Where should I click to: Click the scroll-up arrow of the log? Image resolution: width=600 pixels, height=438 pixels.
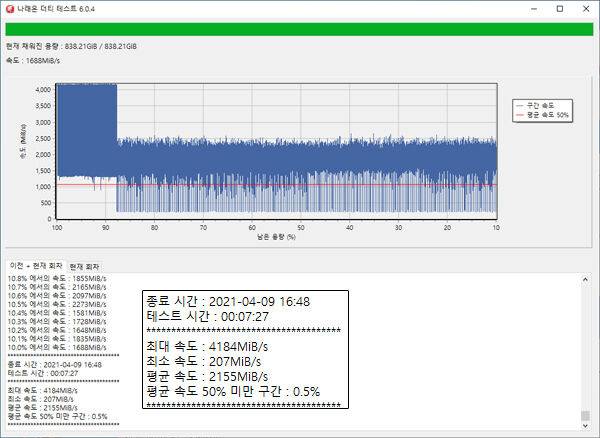[586, 278]
